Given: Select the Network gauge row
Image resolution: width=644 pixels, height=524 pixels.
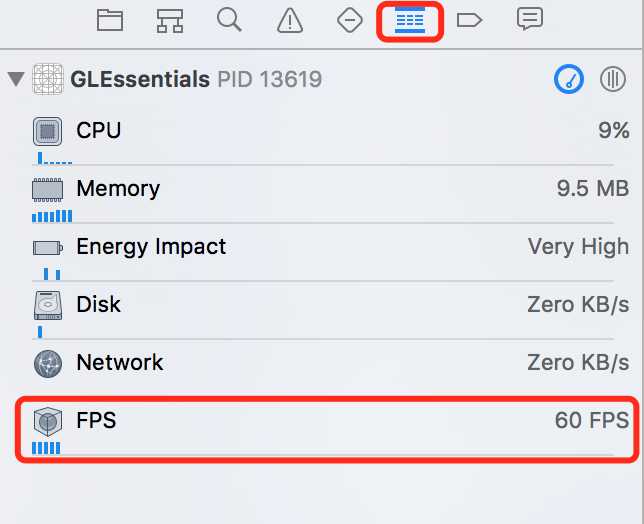Looking at the screenshot, I should click(x=322, y=363).
